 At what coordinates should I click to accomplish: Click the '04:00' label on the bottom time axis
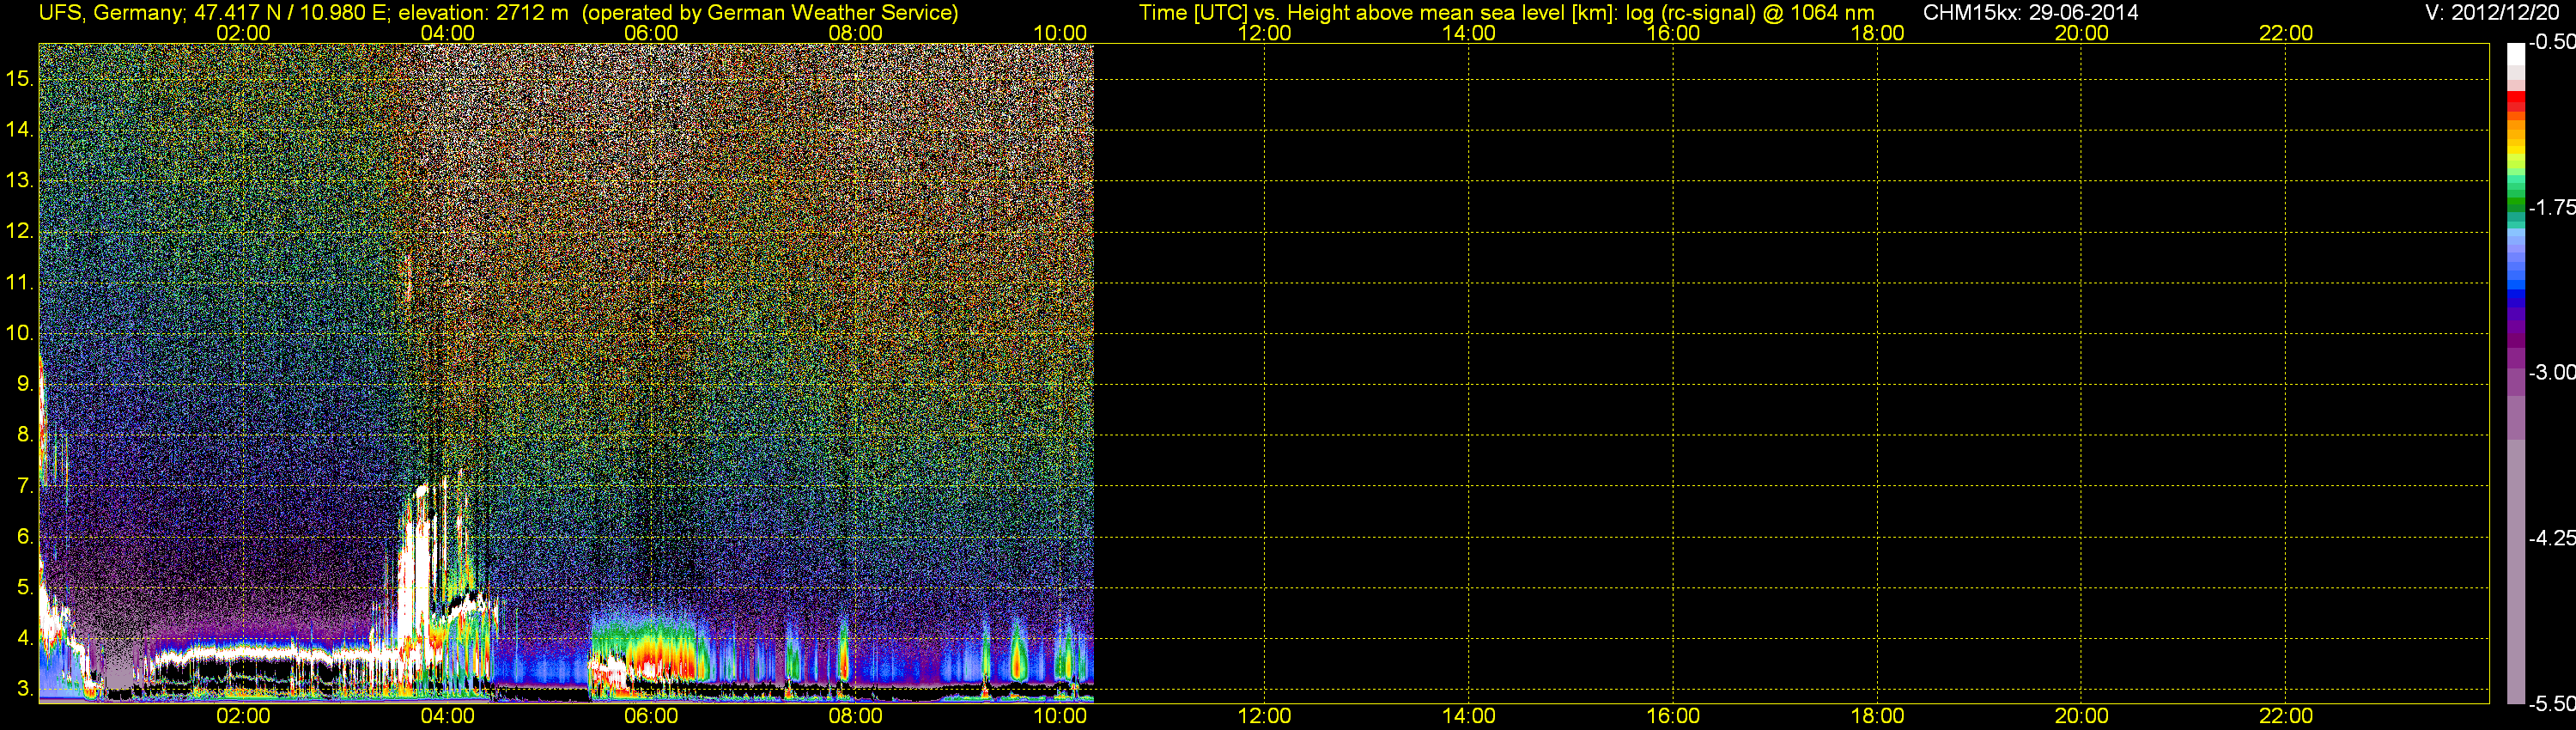447,716
